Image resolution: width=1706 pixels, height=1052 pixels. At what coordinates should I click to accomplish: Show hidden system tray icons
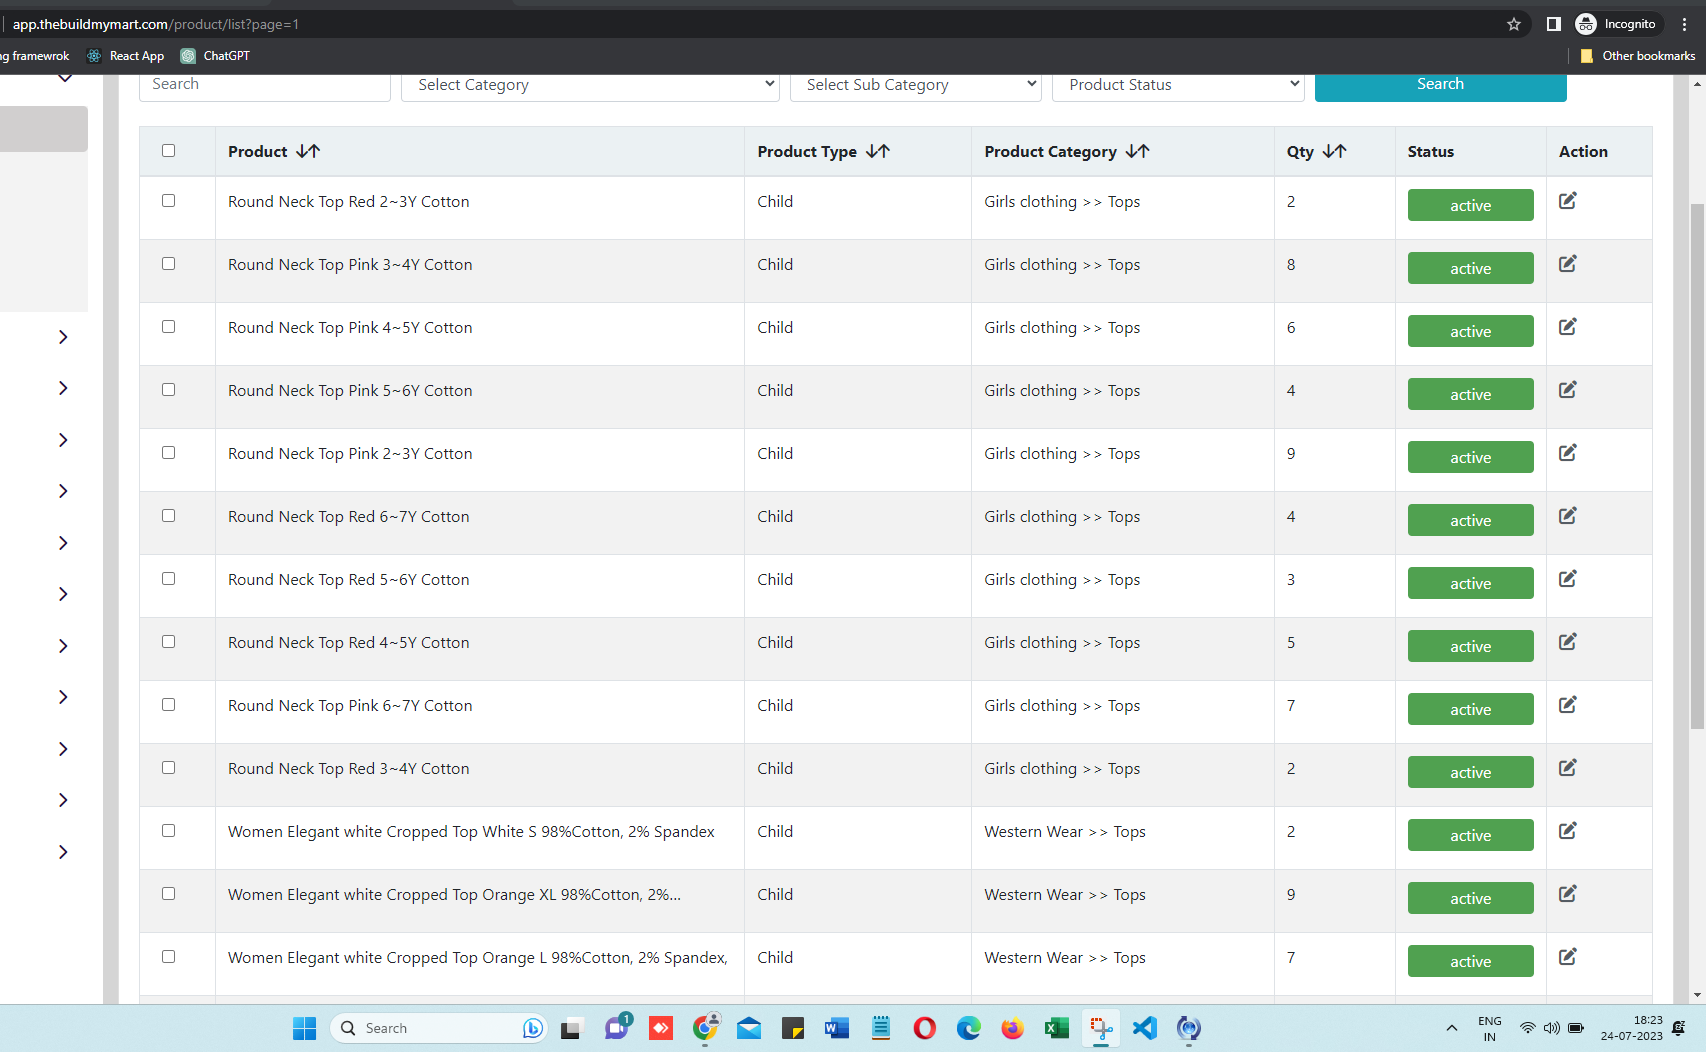[1451, 1028]
